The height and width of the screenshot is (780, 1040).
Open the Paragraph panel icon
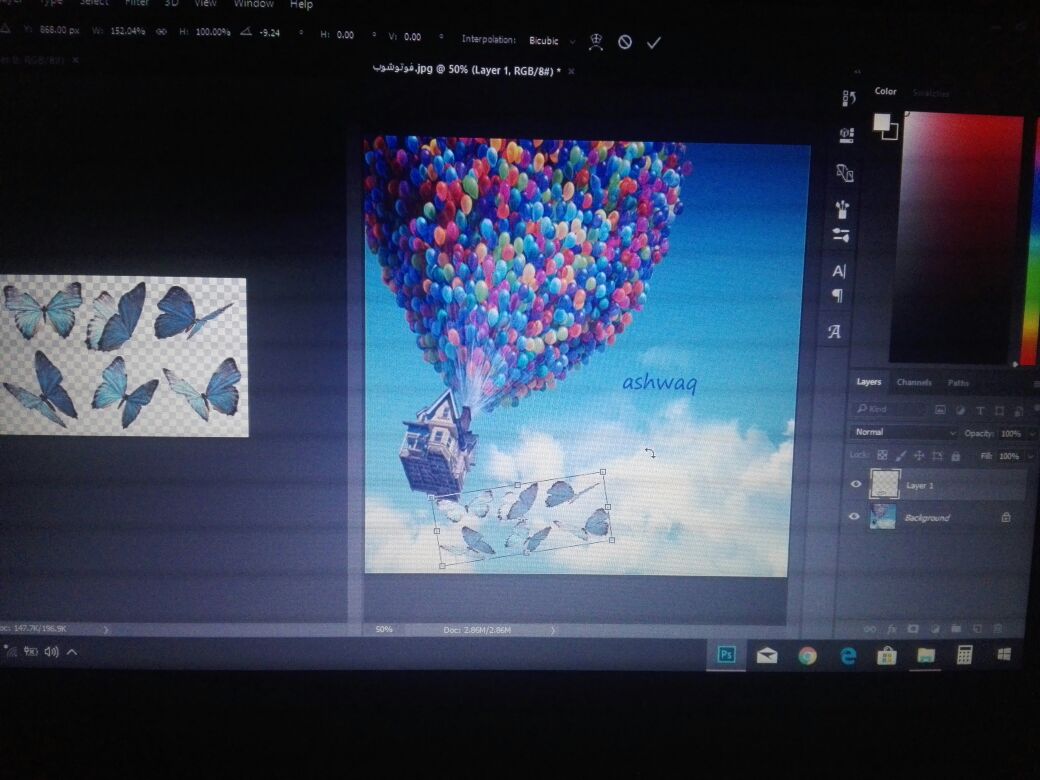[x=838, y=296]
